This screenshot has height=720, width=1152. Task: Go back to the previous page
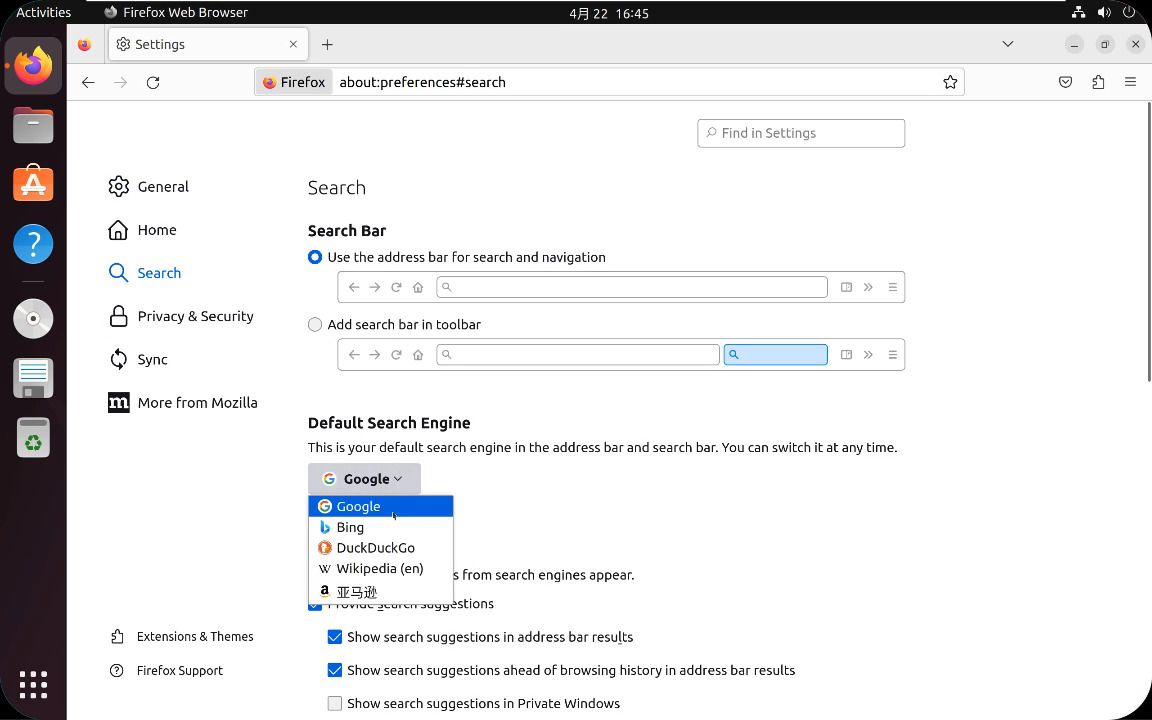88,82
